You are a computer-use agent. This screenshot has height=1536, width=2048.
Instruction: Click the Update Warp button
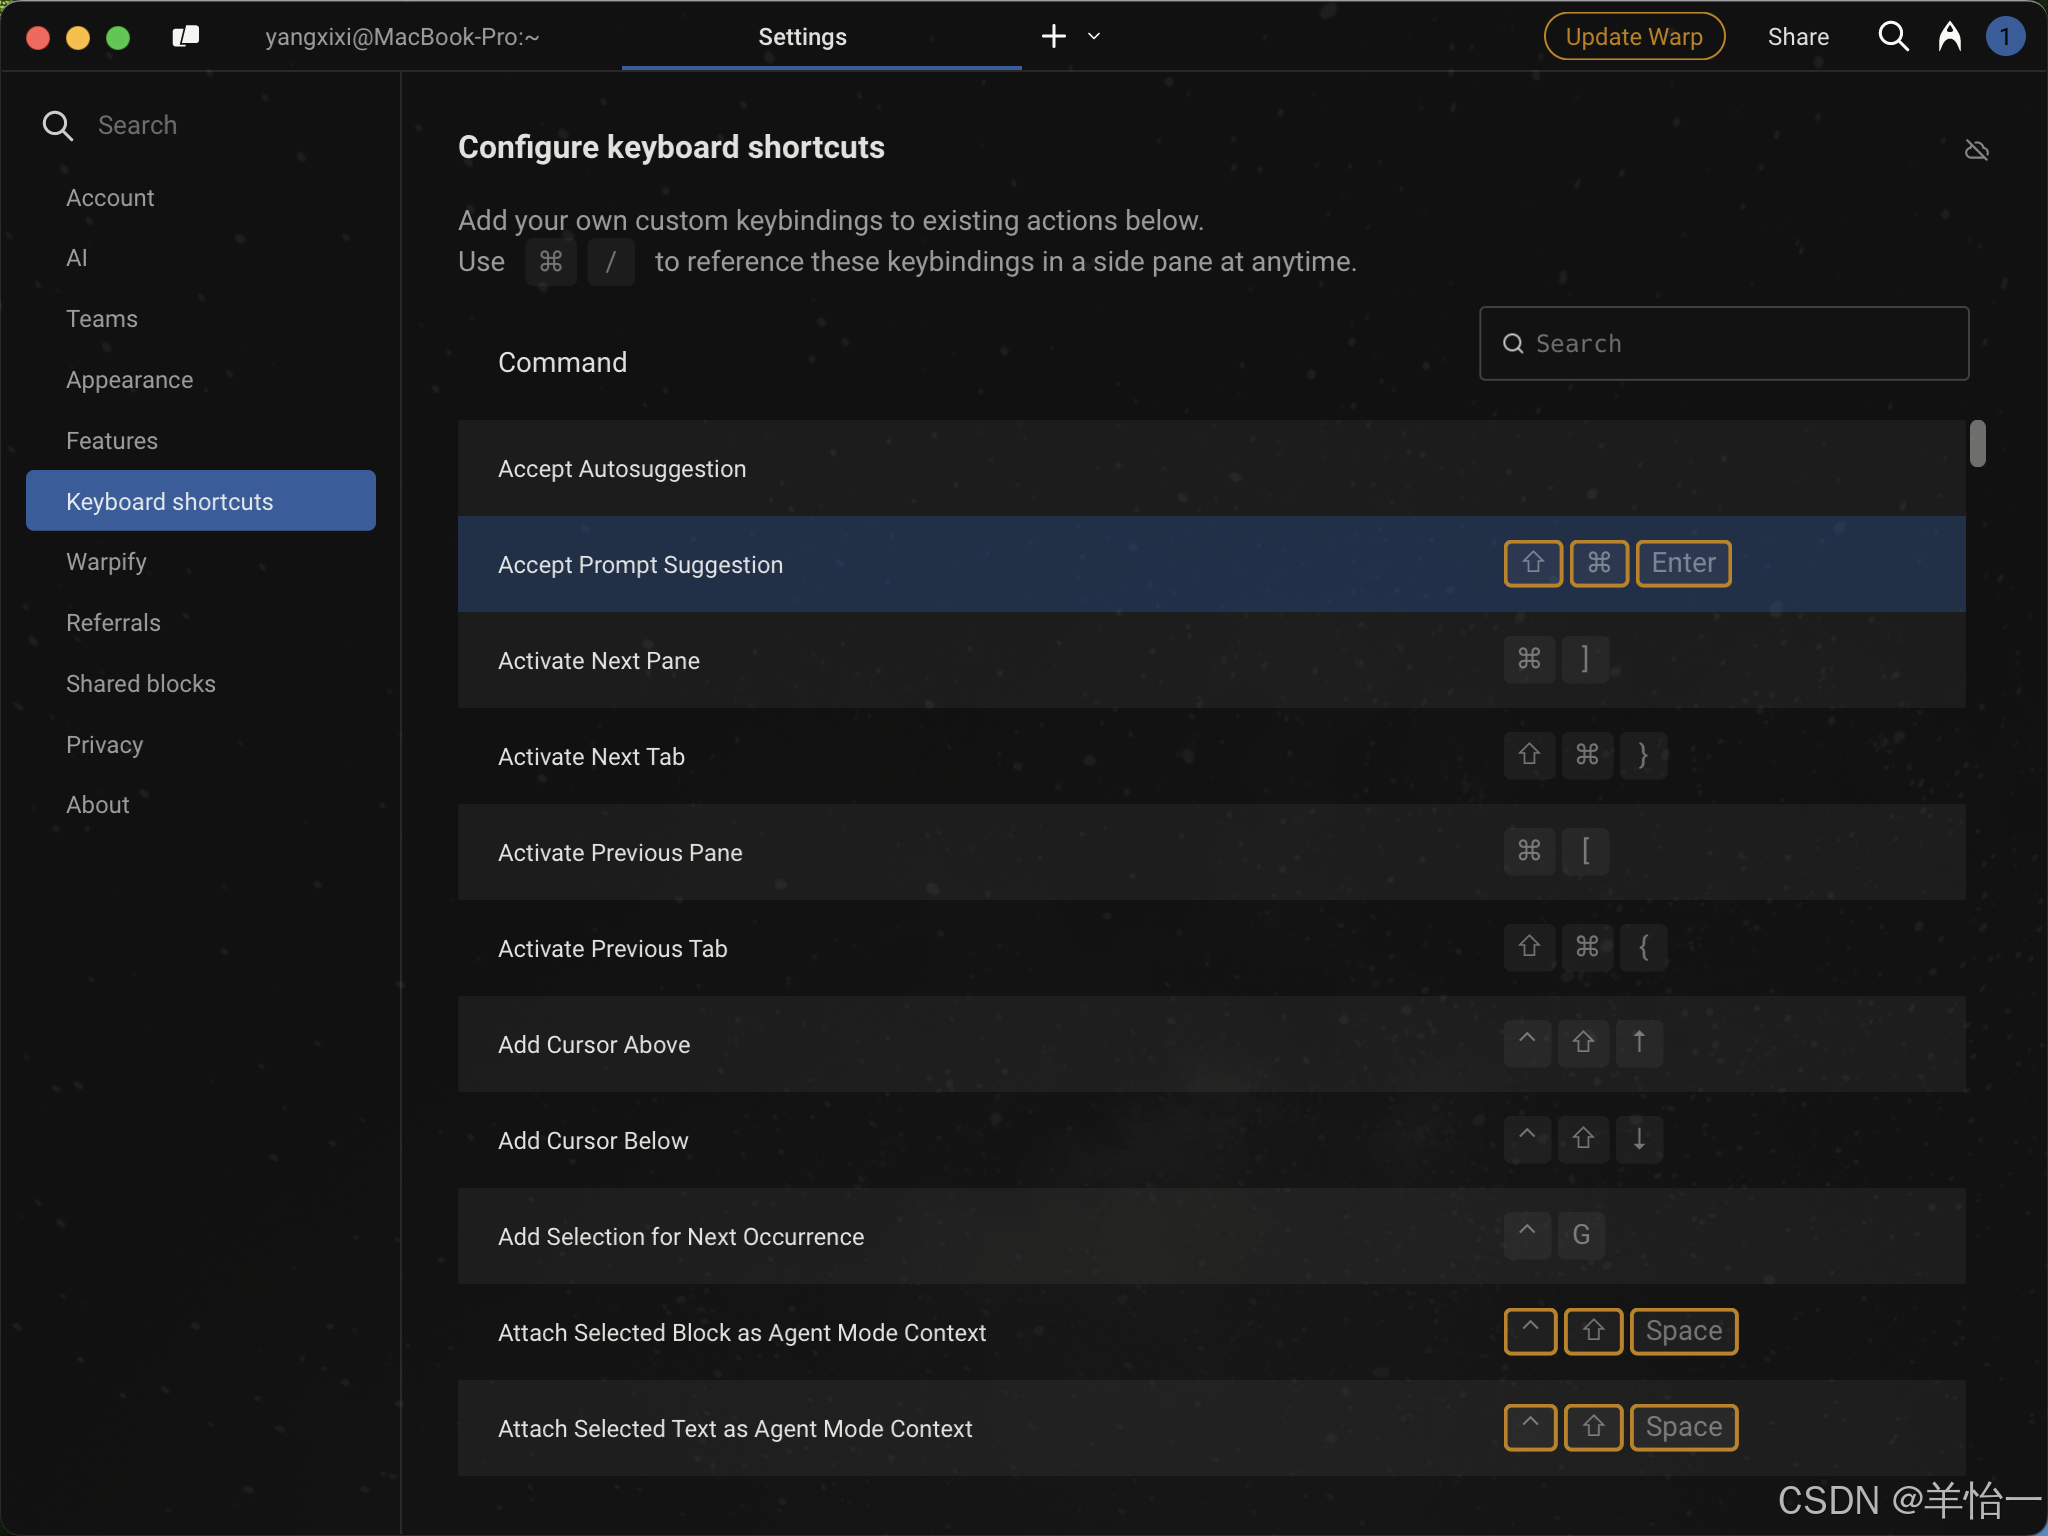[1634, 37]
